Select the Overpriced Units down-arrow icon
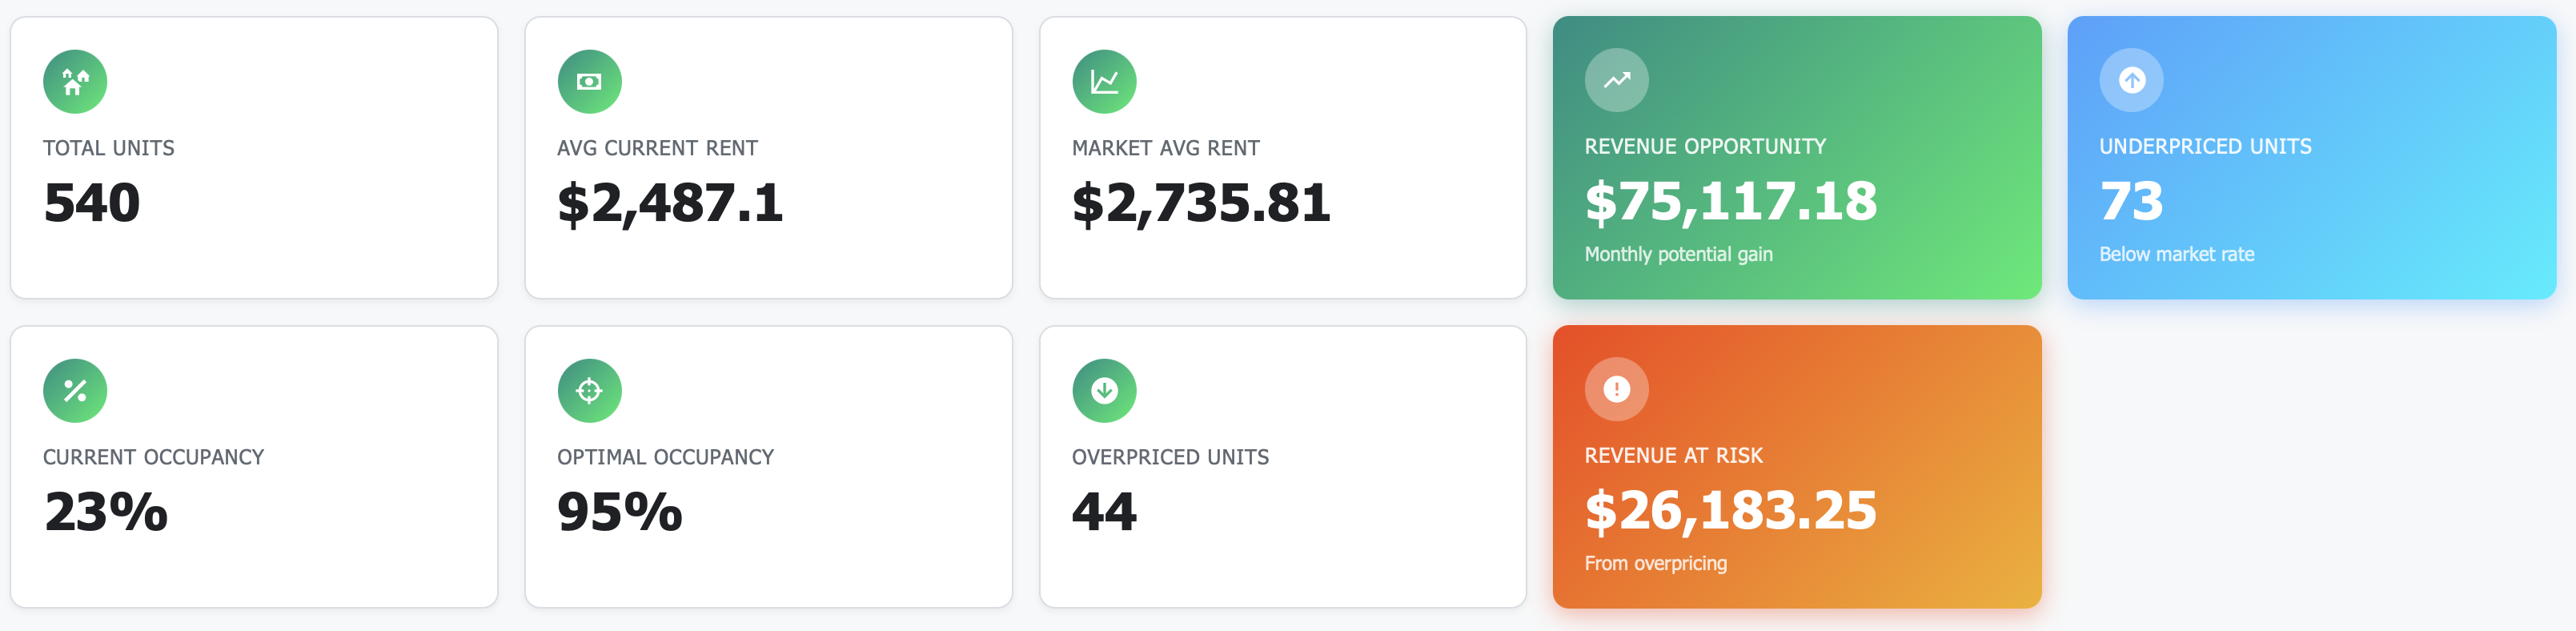Screen dimensions: 2576x631 (1103, 390)
